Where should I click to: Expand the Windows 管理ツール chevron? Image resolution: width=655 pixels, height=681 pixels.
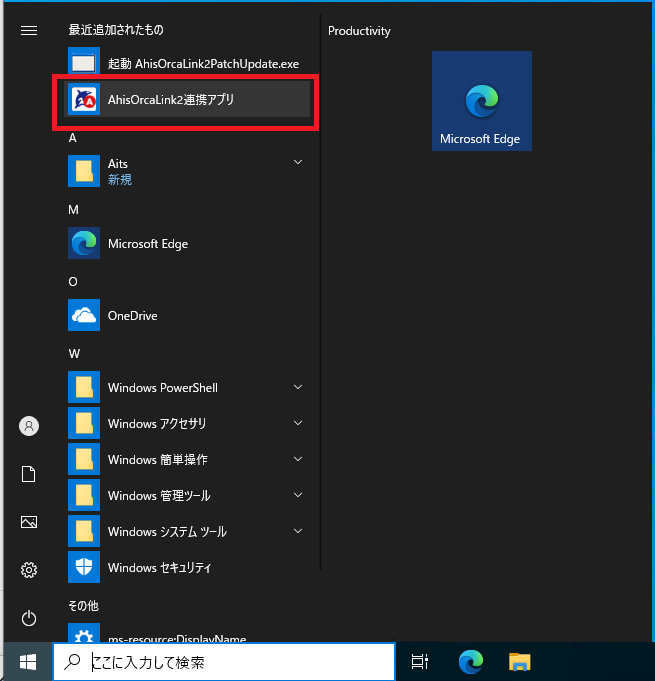pyautogui.click(x=298, y=495)
